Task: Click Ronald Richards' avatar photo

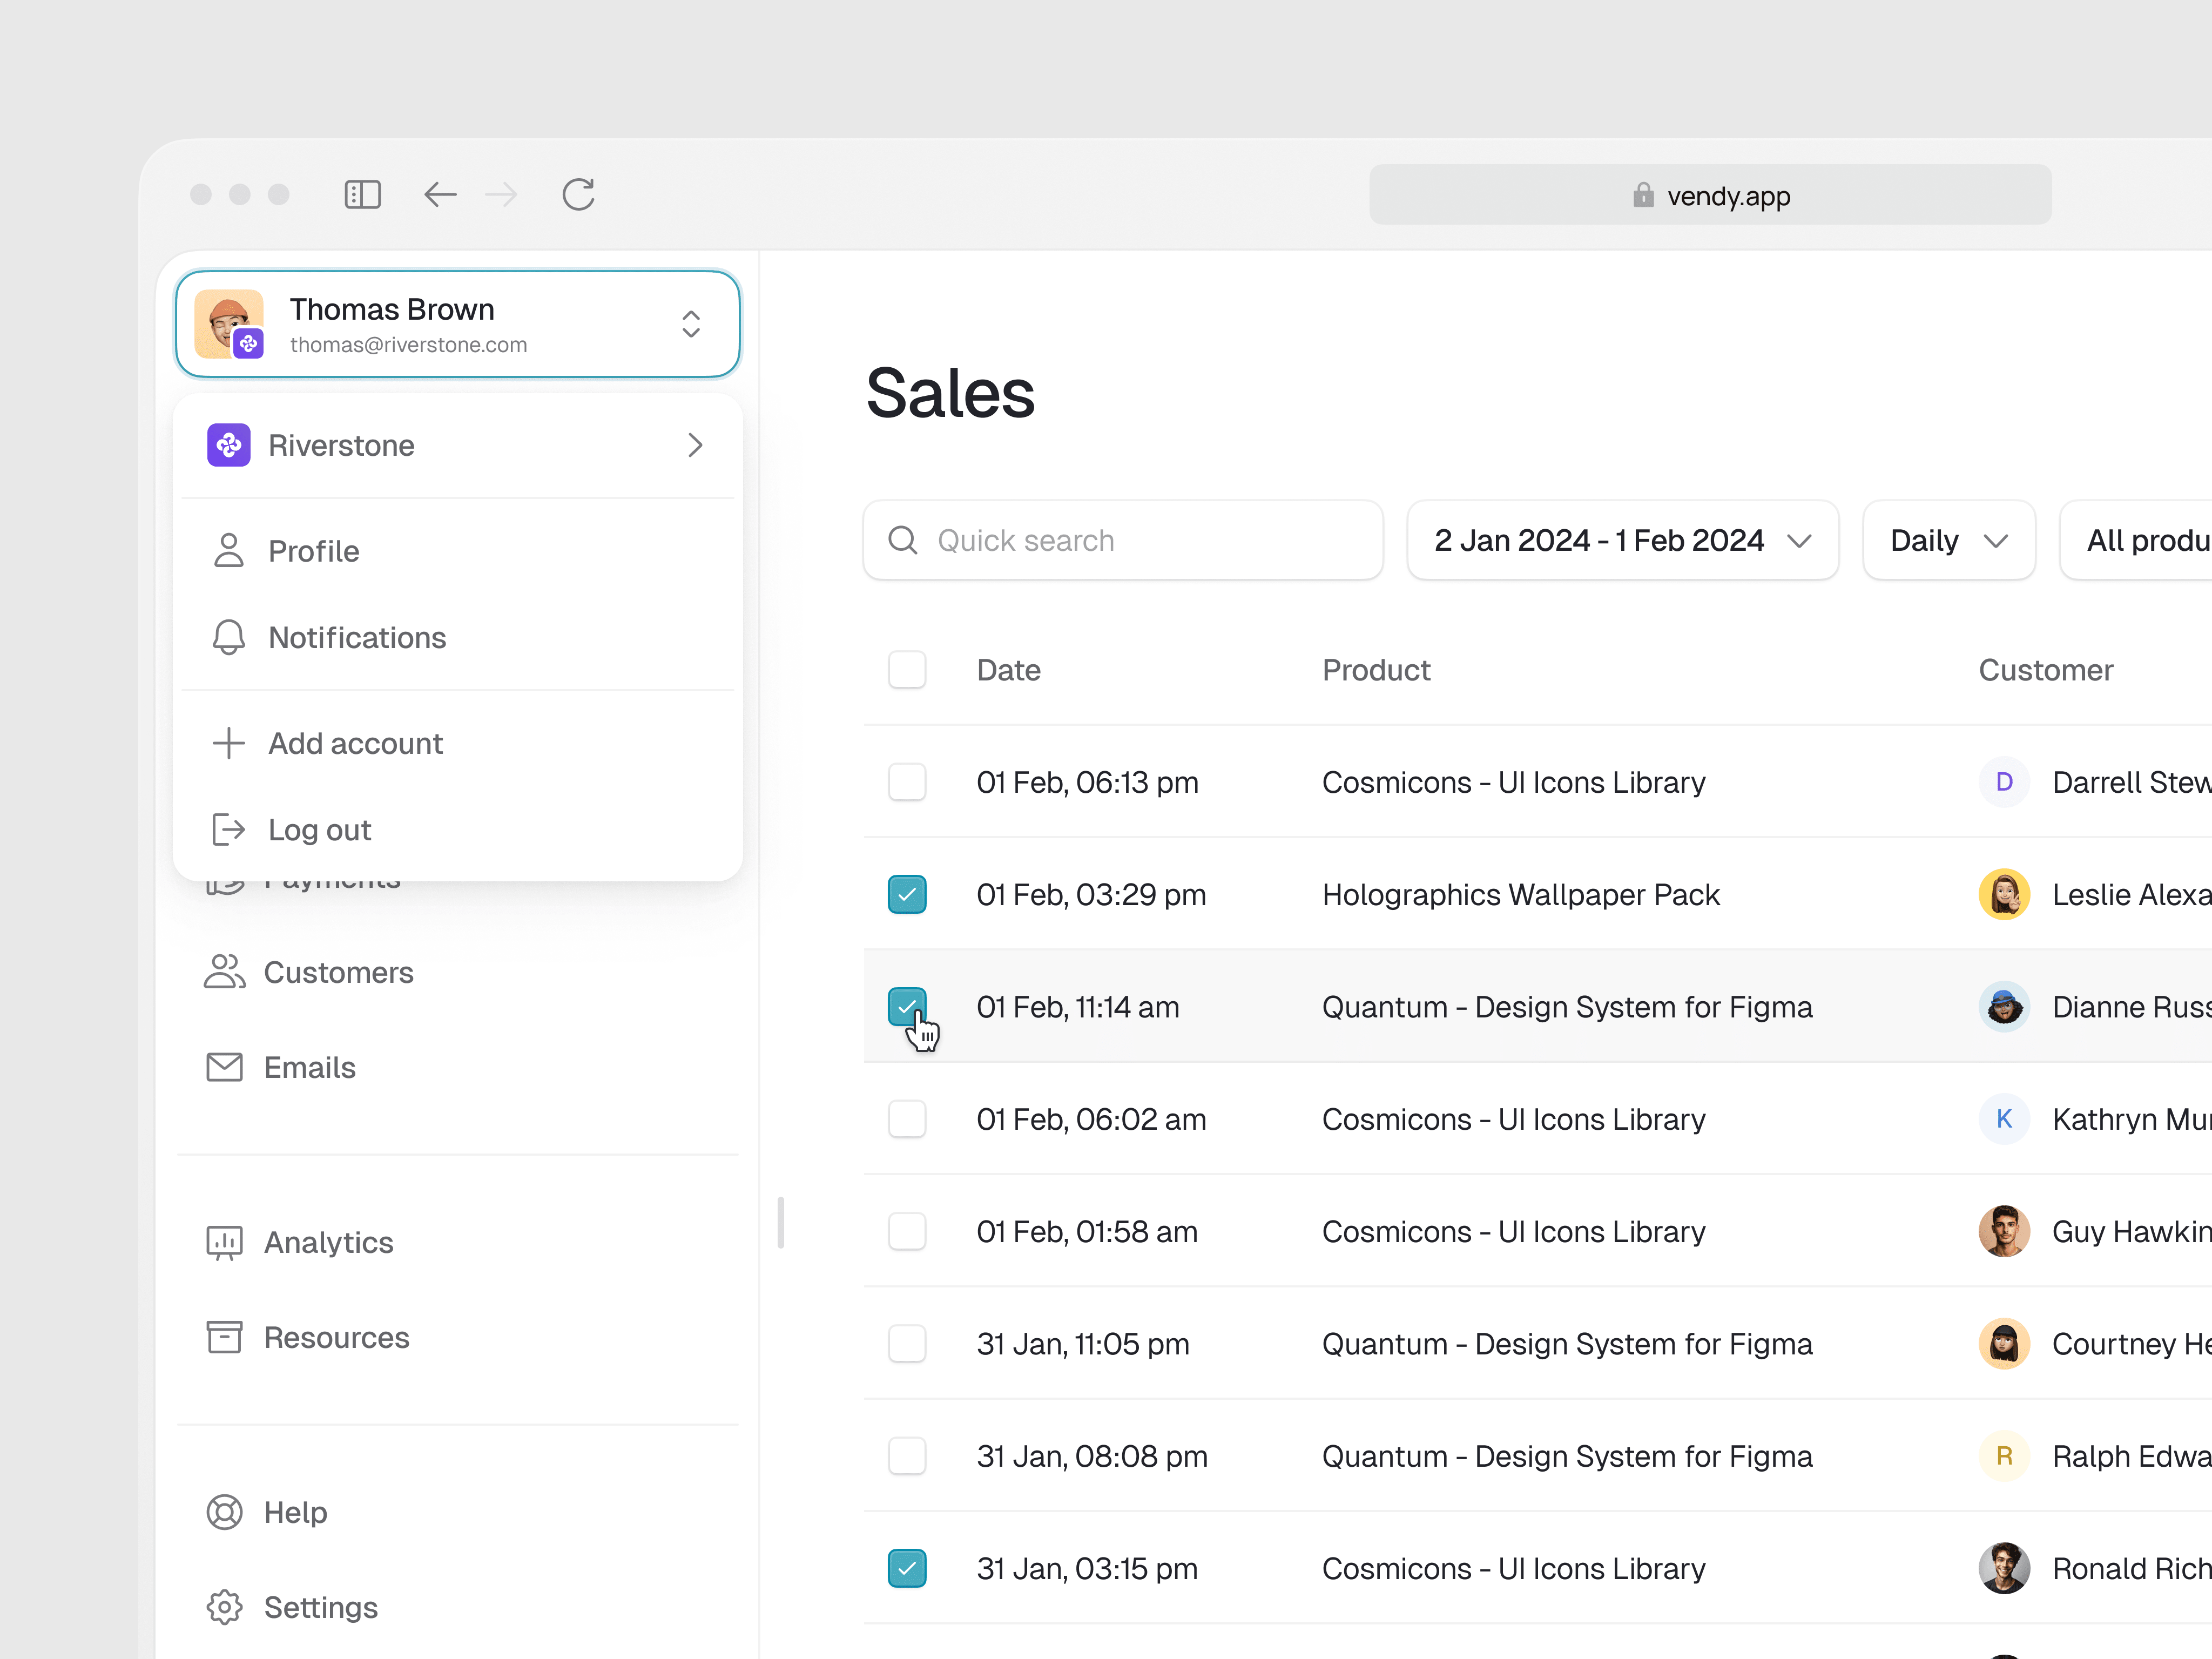Action: (2004, 1568)
